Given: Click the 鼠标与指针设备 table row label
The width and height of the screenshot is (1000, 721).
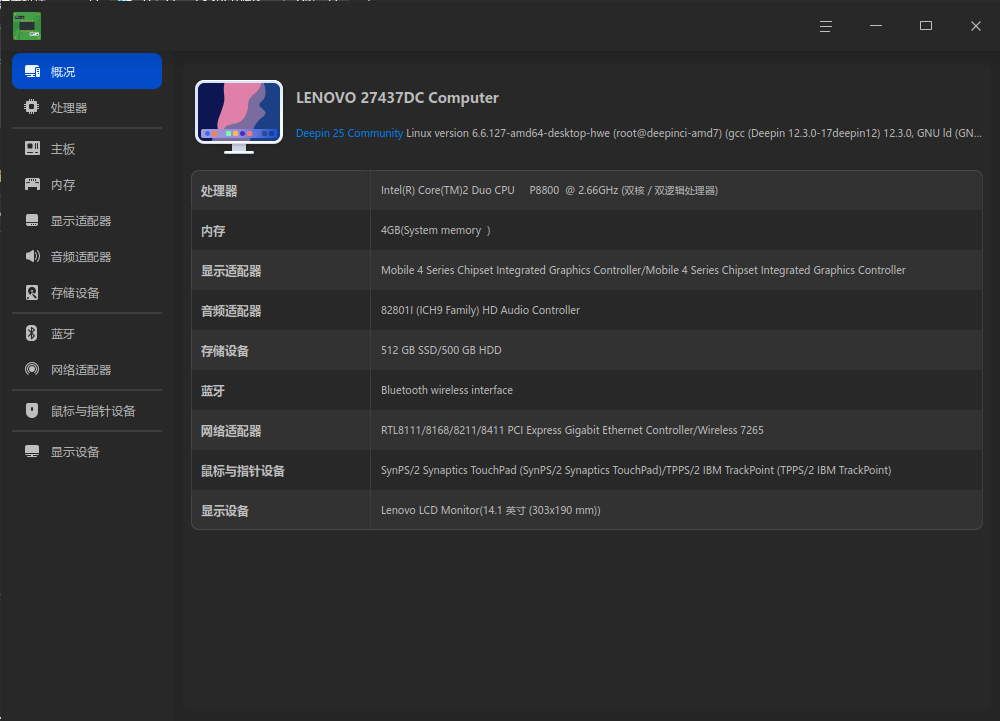Looking at the screenshot, I should (x=243, y=471).
